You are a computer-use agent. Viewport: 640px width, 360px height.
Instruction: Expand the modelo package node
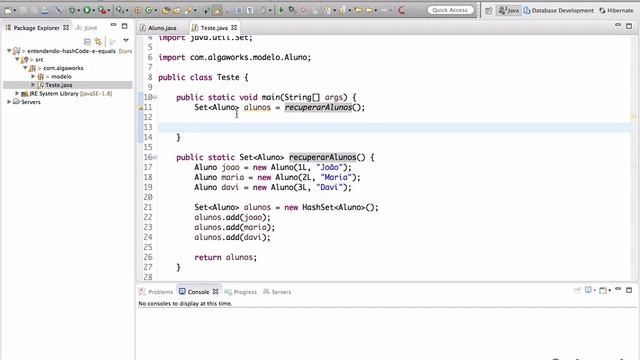point(33,76)
